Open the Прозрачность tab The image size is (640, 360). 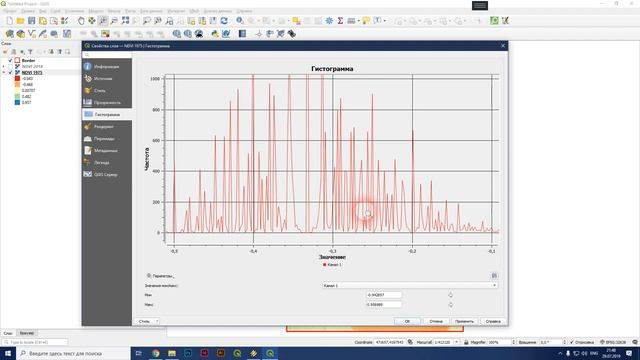(107, 102)
